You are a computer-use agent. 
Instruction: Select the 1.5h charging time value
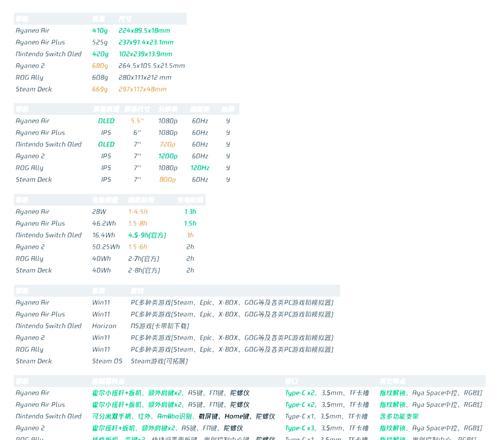pyautogui.click(x=190, y=223)
